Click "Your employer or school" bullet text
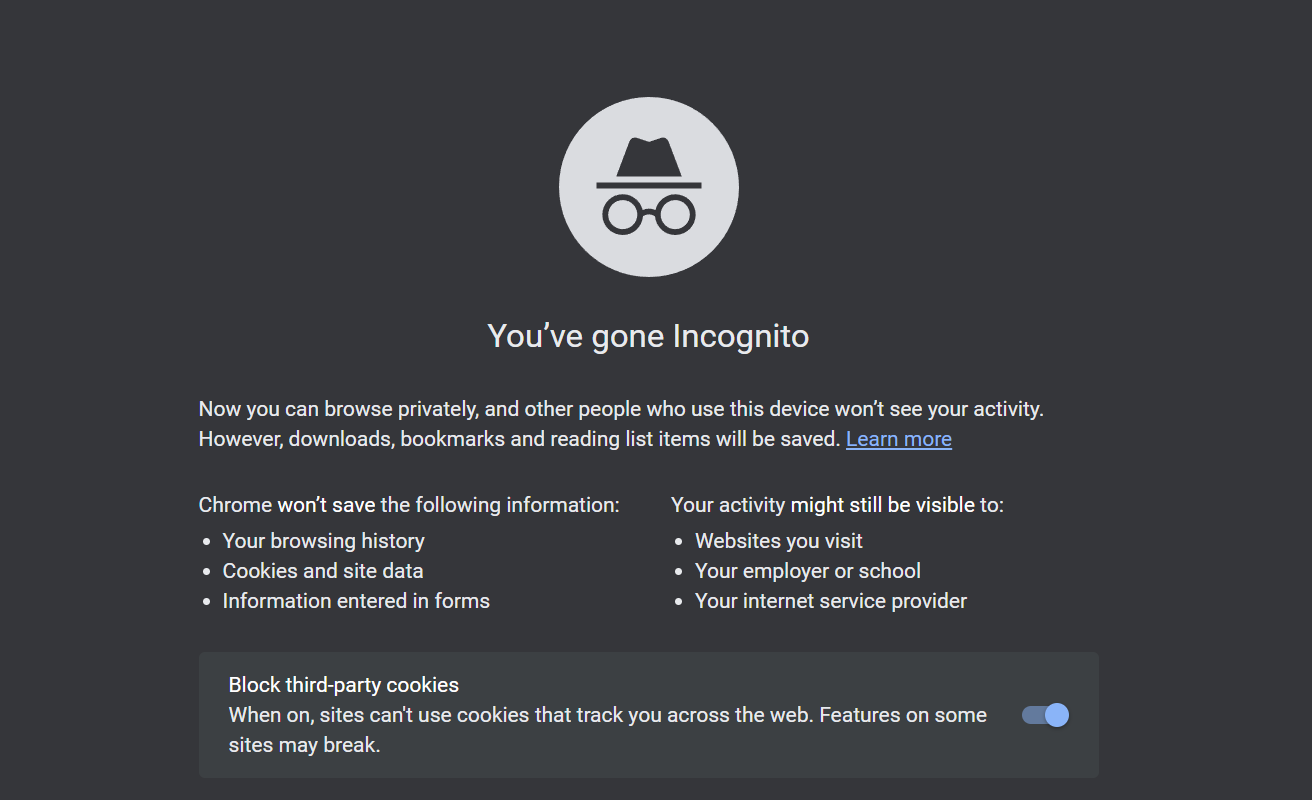Viewport: 1312px width, 800px height. [808, 571]
